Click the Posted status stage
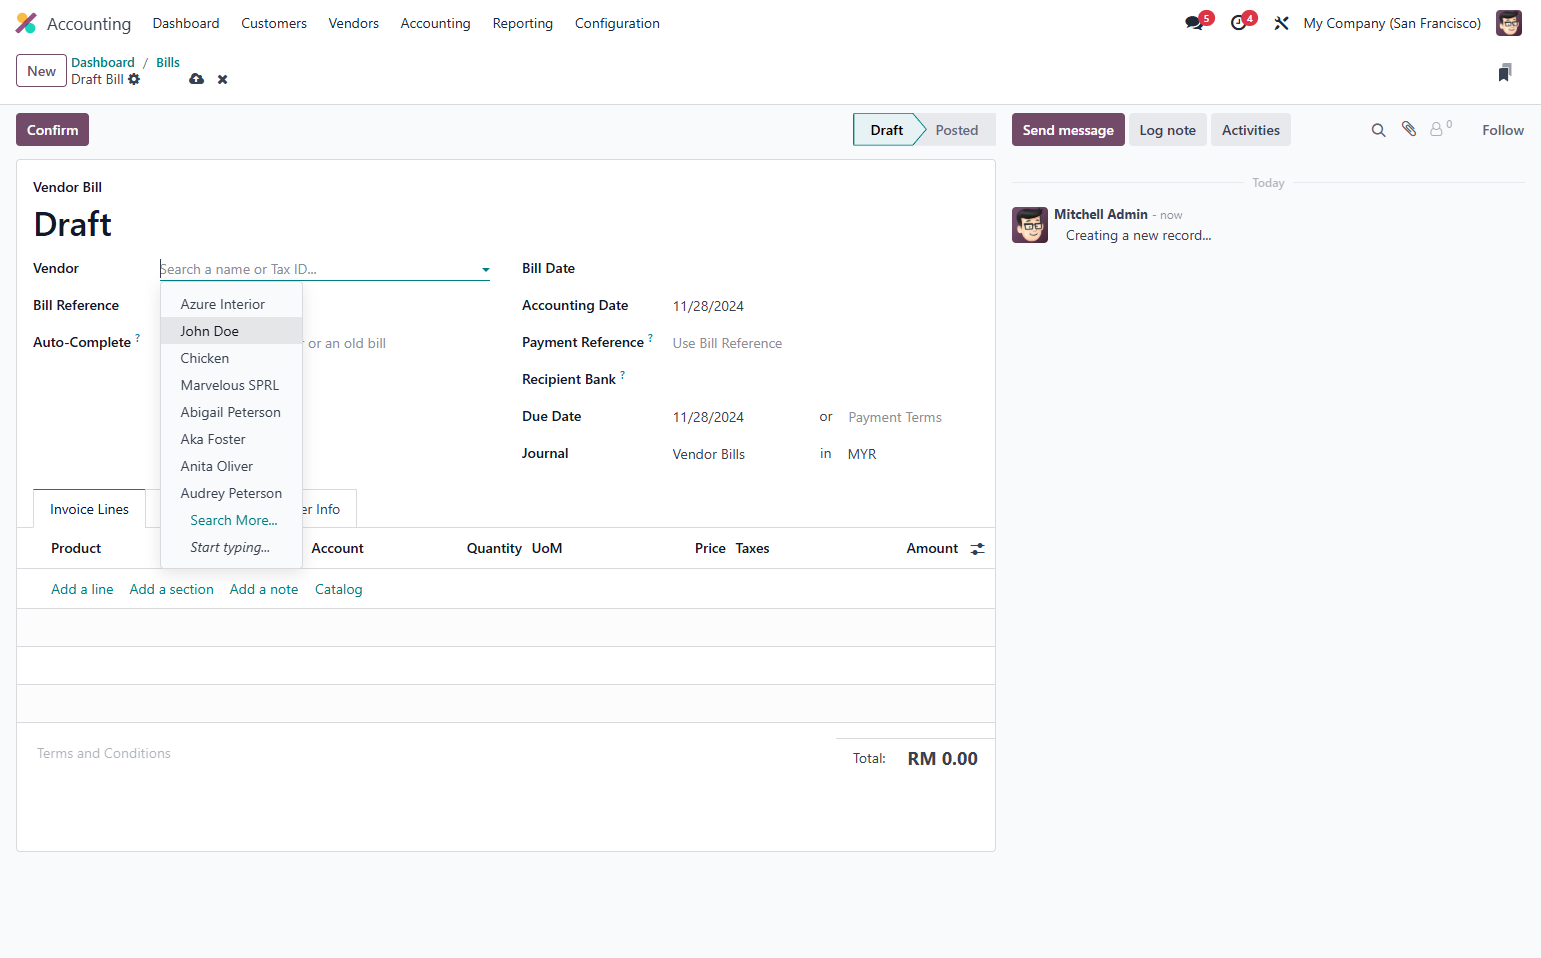The height and width of the screenshot is (958, 1541). click(x=957, y=130)
